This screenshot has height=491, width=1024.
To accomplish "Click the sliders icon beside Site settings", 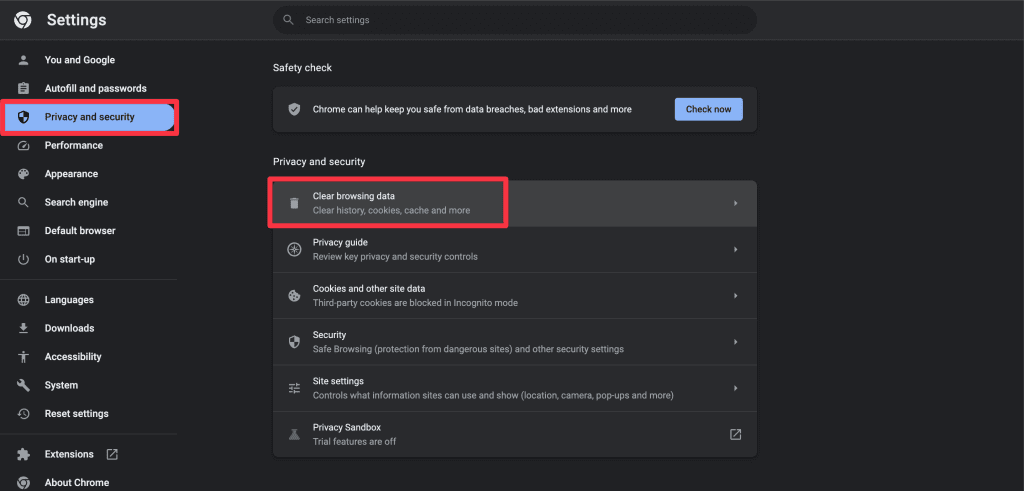I will [x=295, y=388].
